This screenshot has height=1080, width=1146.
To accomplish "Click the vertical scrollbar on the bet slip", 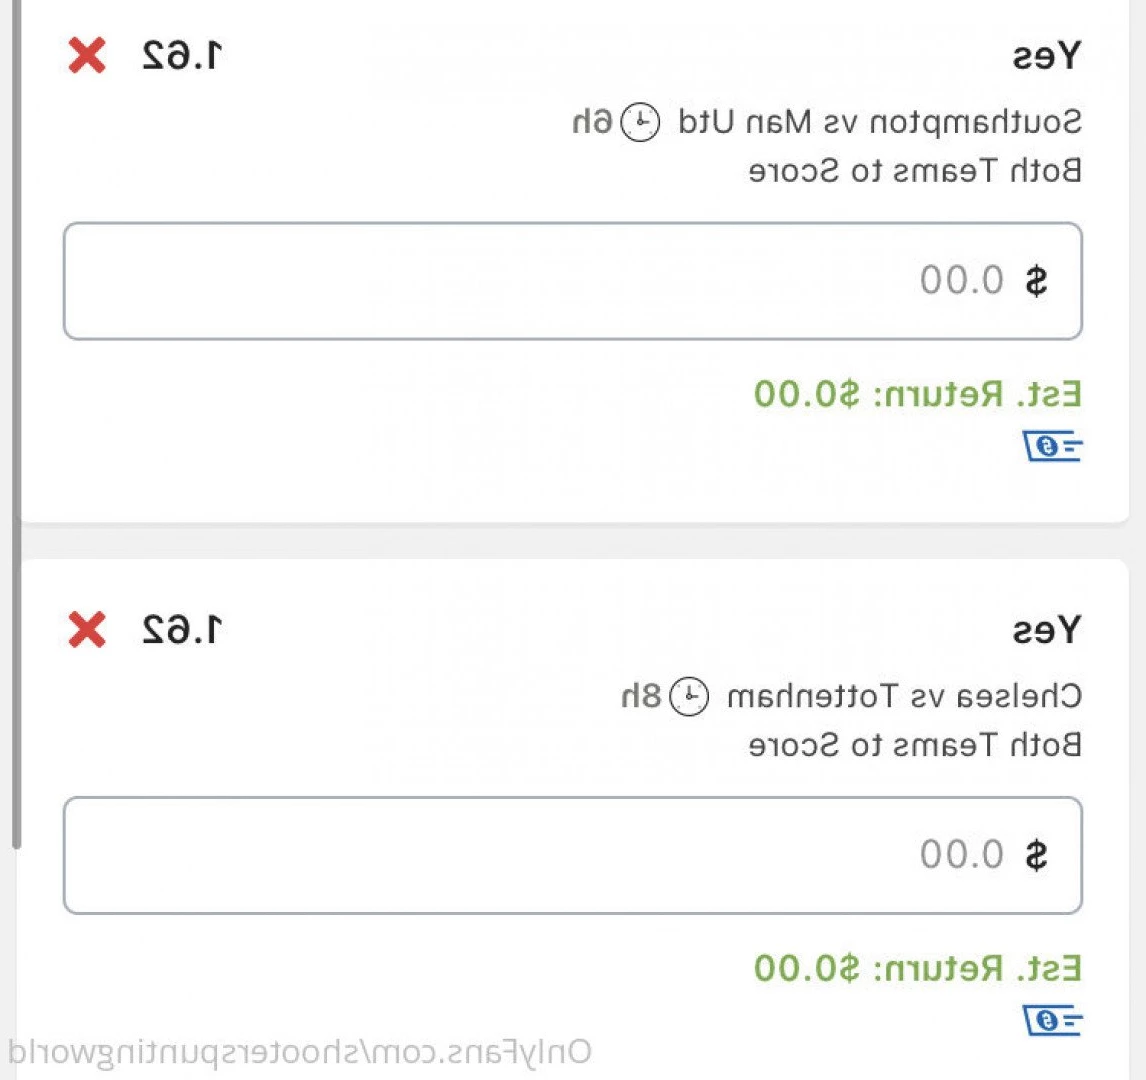I will [16, 424].
